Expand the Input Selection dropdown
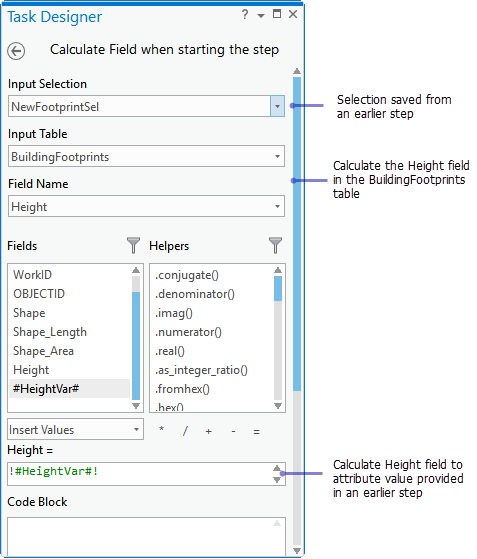Screen dimensions: 477x559 pos(277,106)
